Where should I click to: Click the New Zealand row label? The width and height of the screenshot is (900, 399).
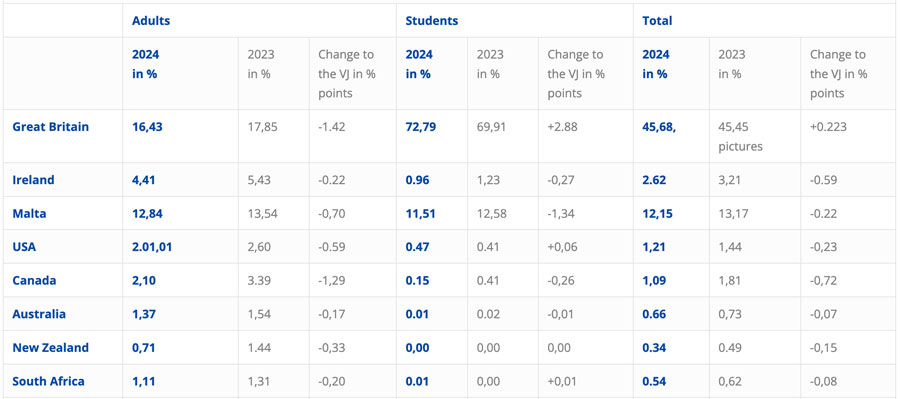(x=51, y=348)
